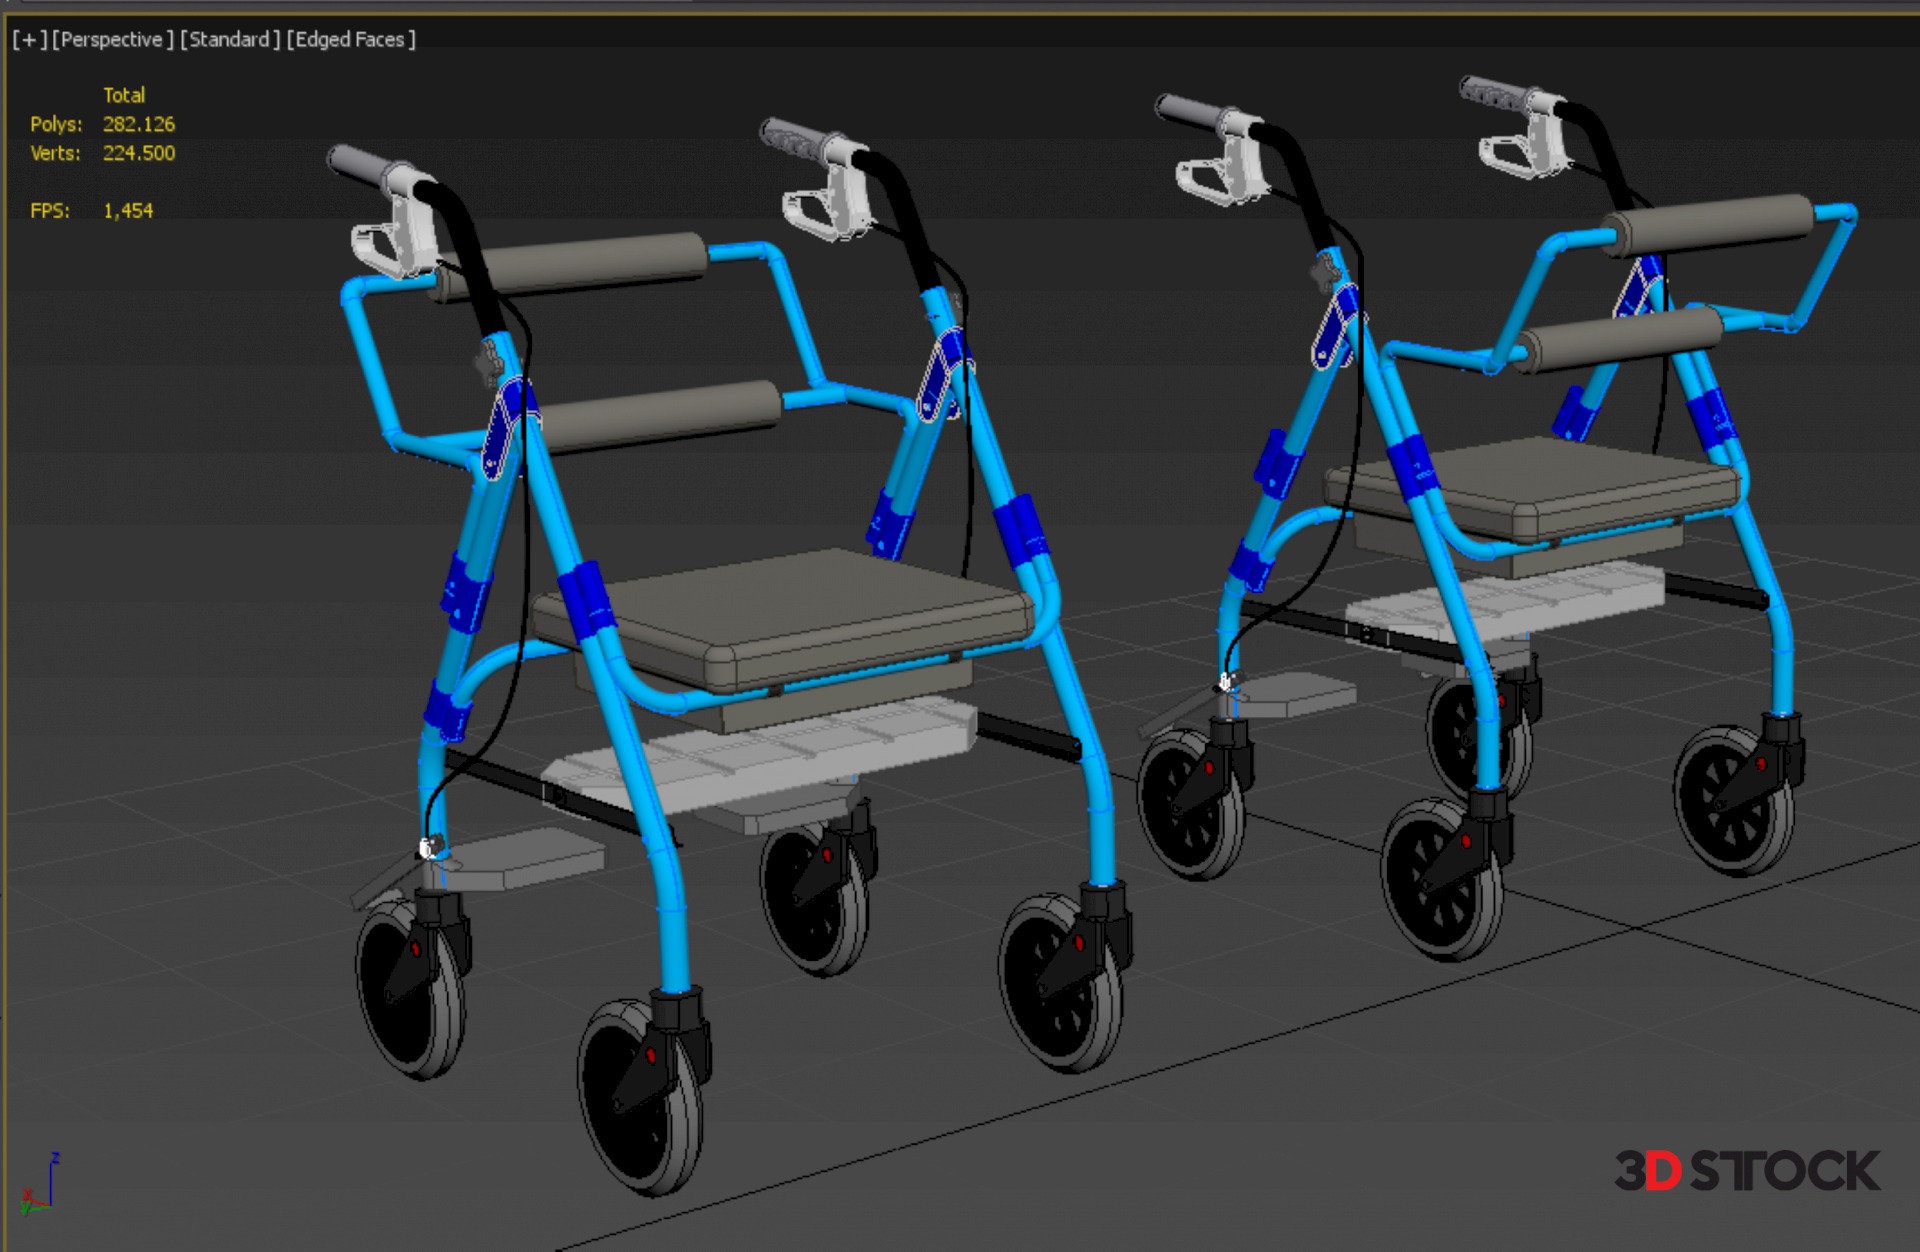
Task: Open the Edged Faces display menu
Action: point(350,40)
